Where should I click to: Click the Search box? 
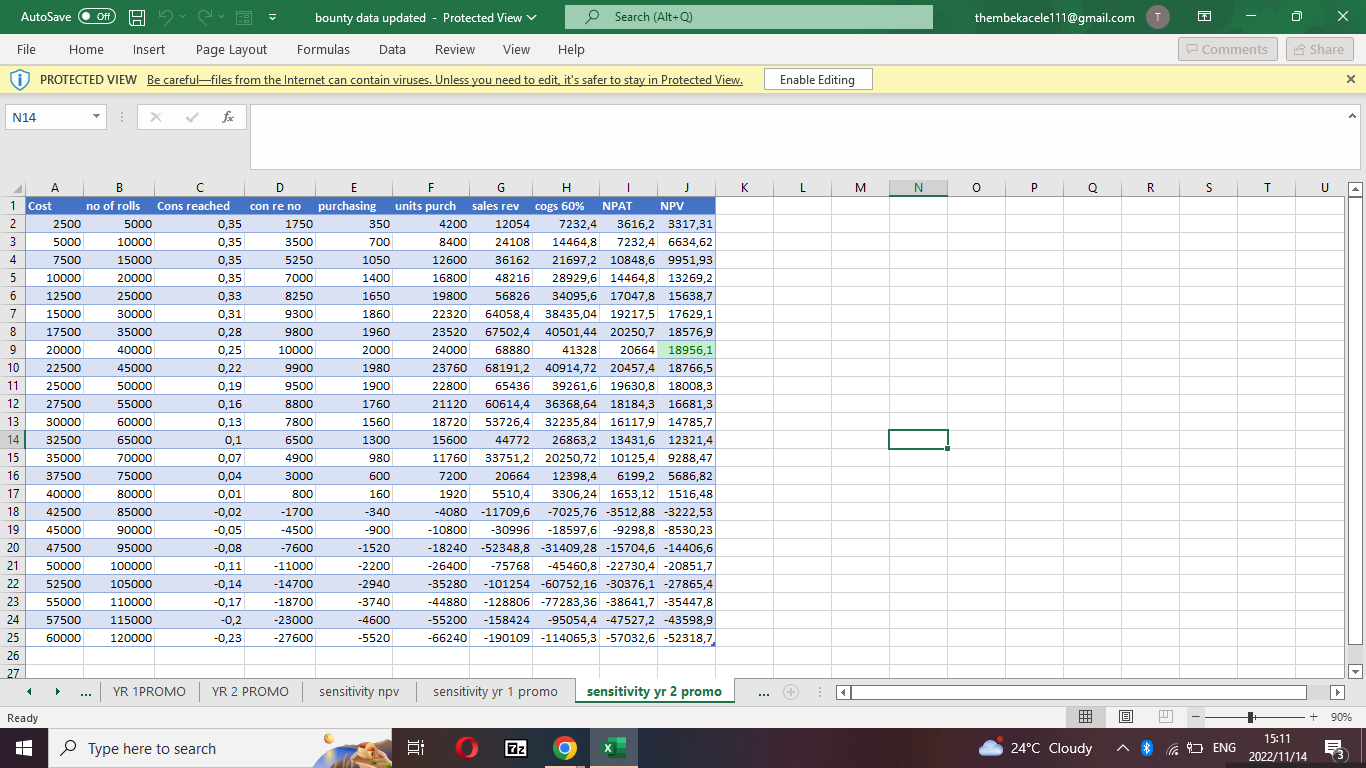tap(748, 17)
